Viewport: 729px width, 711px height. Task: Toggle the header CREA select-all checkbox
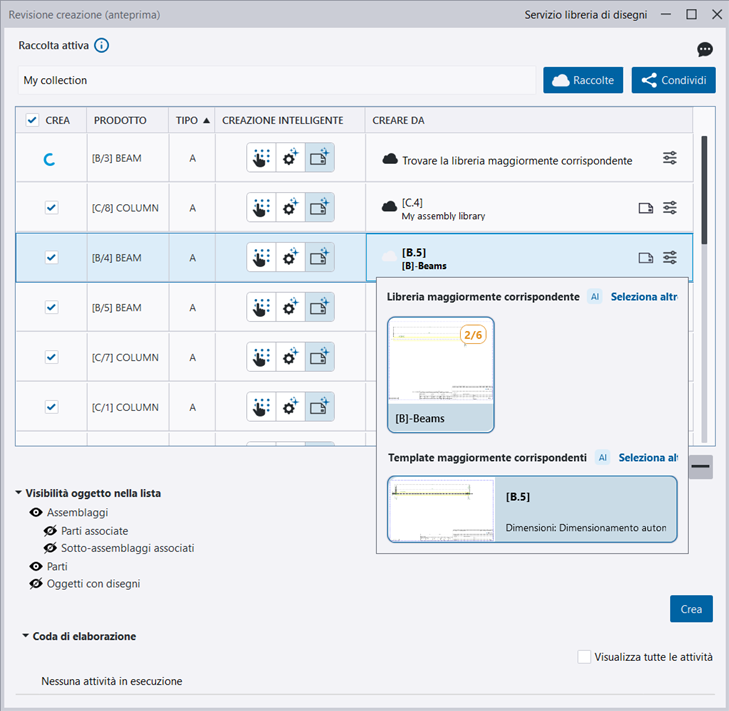(32, 120)
